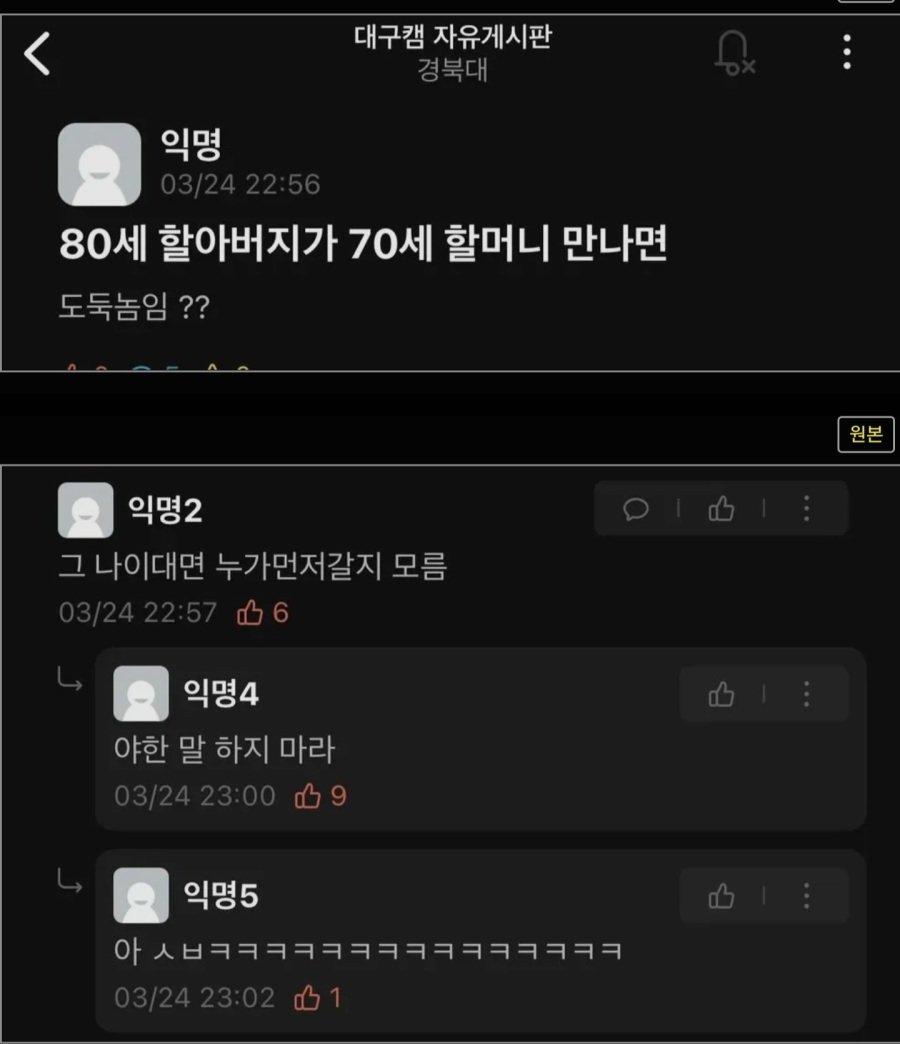Reply to 익명2 via speech bubble icon
The image size is (900, 1044).
tap(636, 509)
